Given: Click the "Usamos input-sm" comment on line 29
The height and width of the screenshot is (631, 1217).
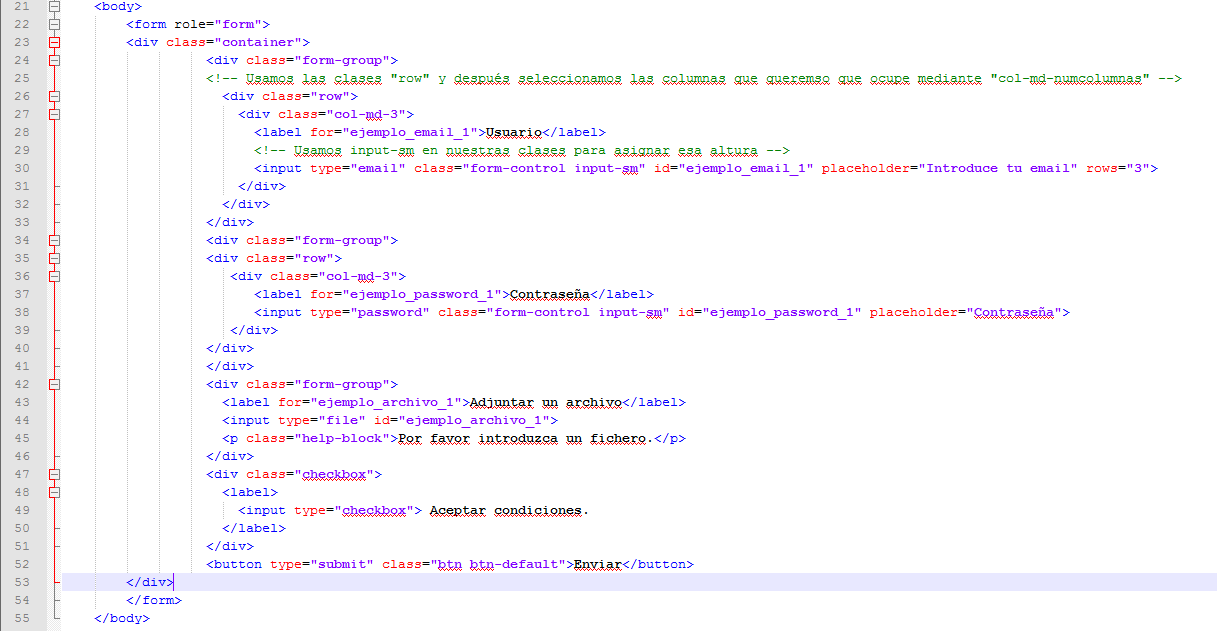Looking at the screenshot, I should click(522, 150).
